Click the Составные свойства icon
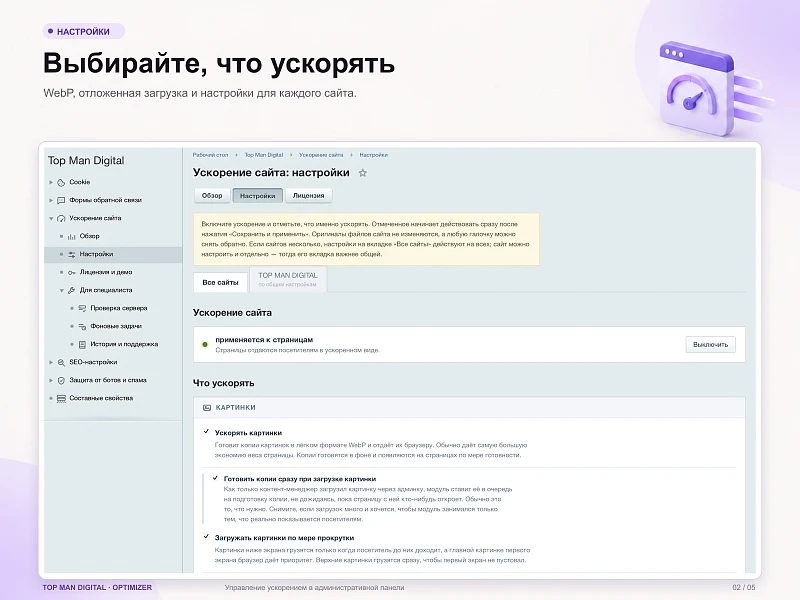Screen dimensions: 800x600 61,398
